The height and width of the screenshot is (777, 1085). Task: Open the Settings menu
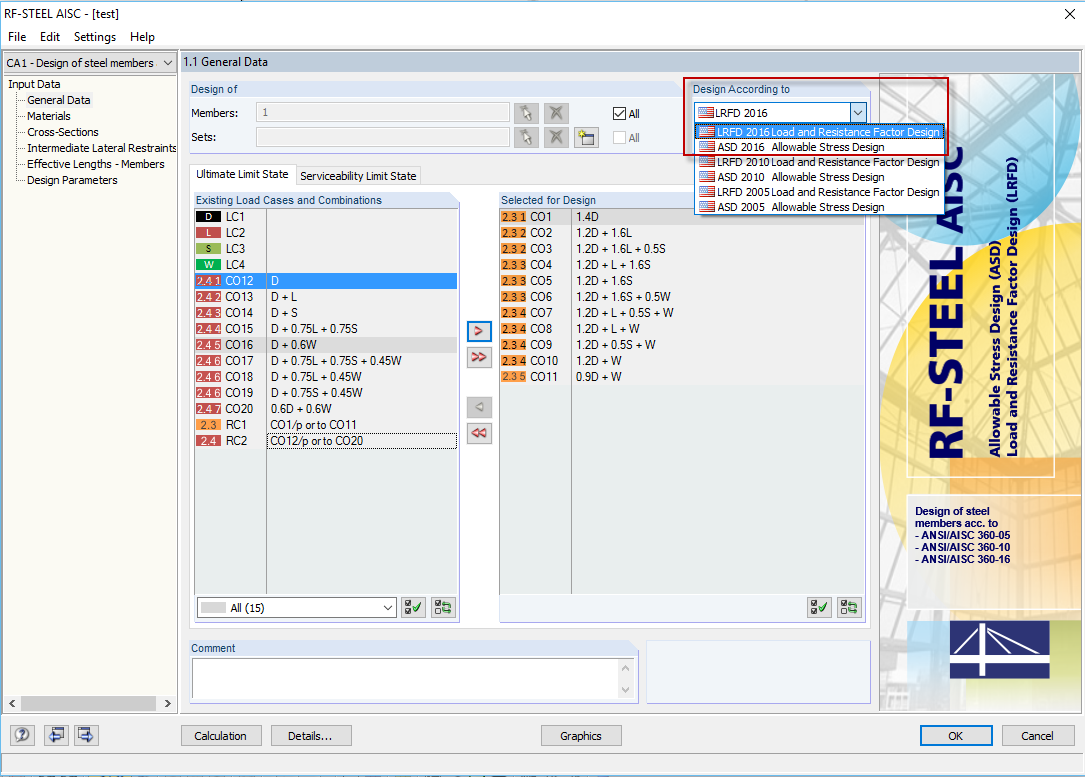coord(95,37)
